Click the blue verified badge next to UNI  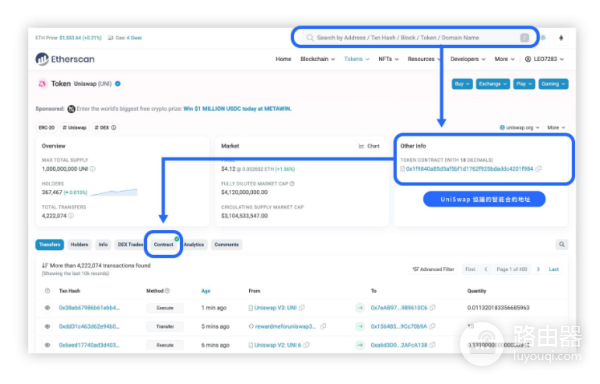[118, 84]
